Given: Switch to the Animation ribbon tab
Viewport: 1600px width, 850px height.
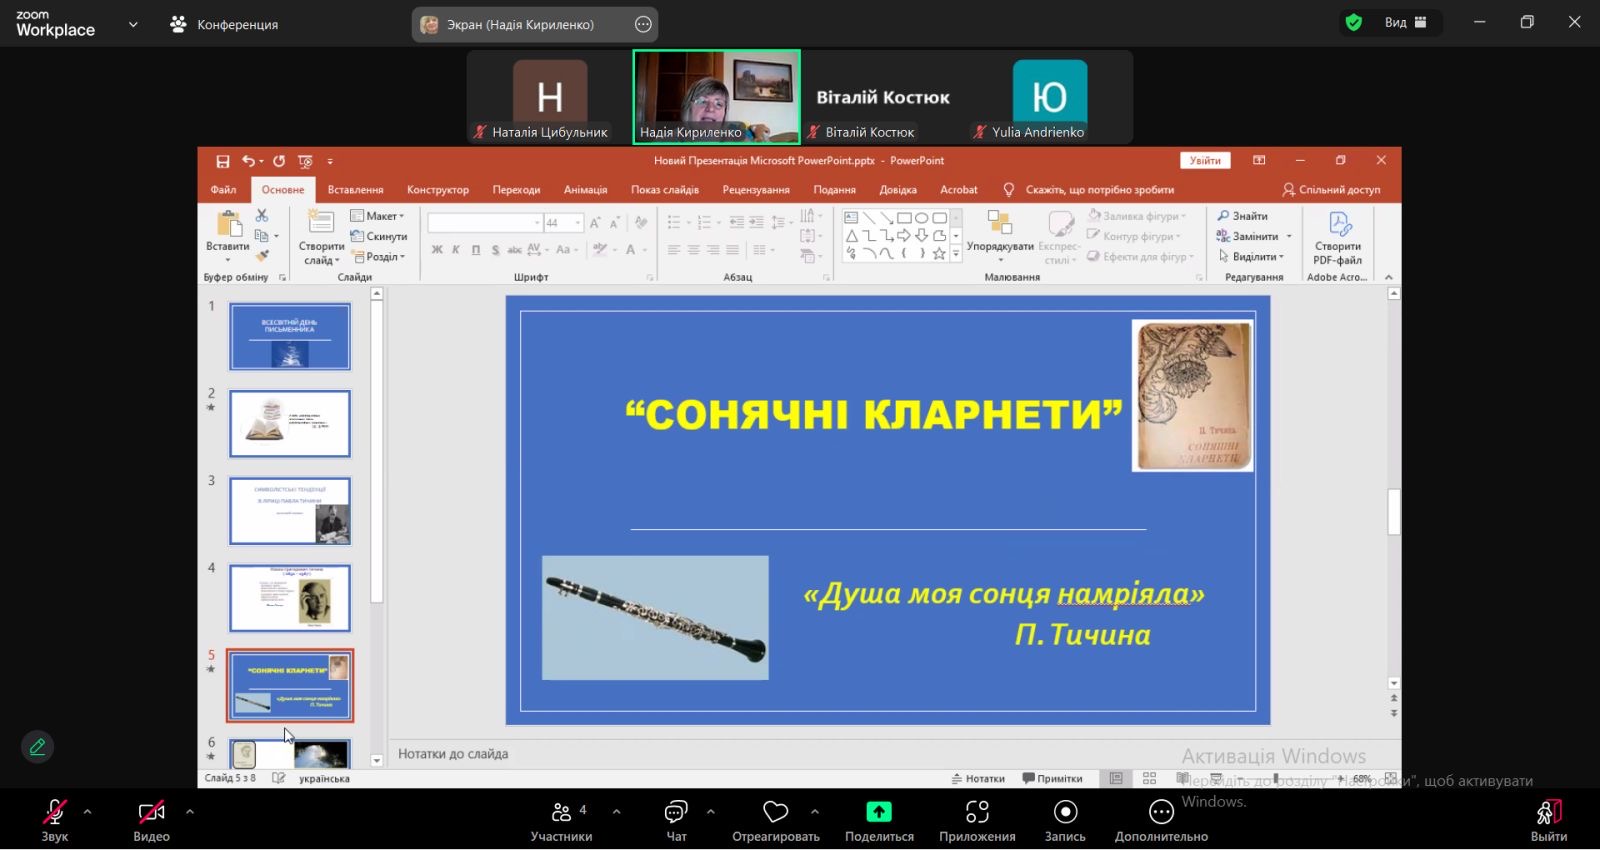Looking at the screenshot, I should (x=585, y=190).
